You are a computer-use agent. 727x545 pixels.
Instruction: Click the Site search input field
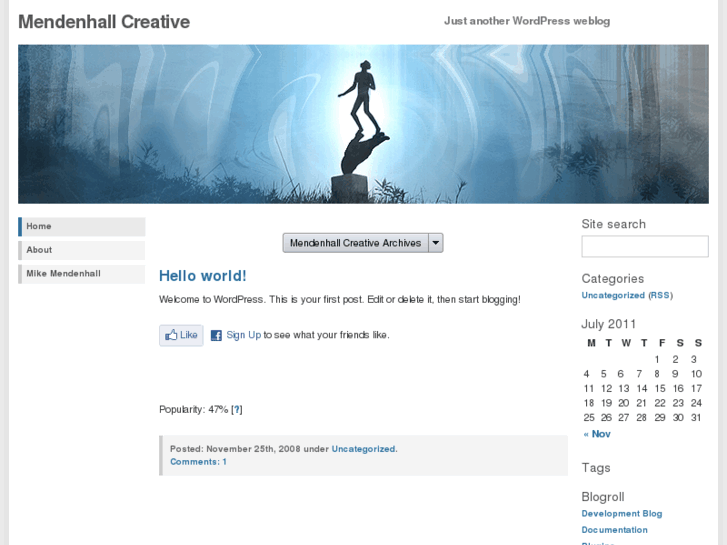click(x=645, y=246)
